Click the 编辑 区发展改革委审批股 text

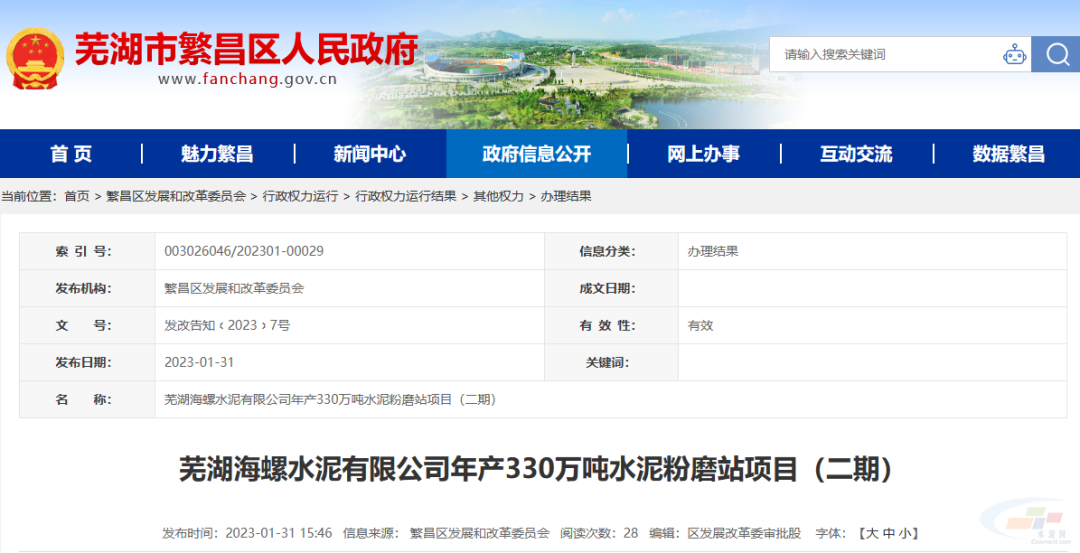(725, 533)
